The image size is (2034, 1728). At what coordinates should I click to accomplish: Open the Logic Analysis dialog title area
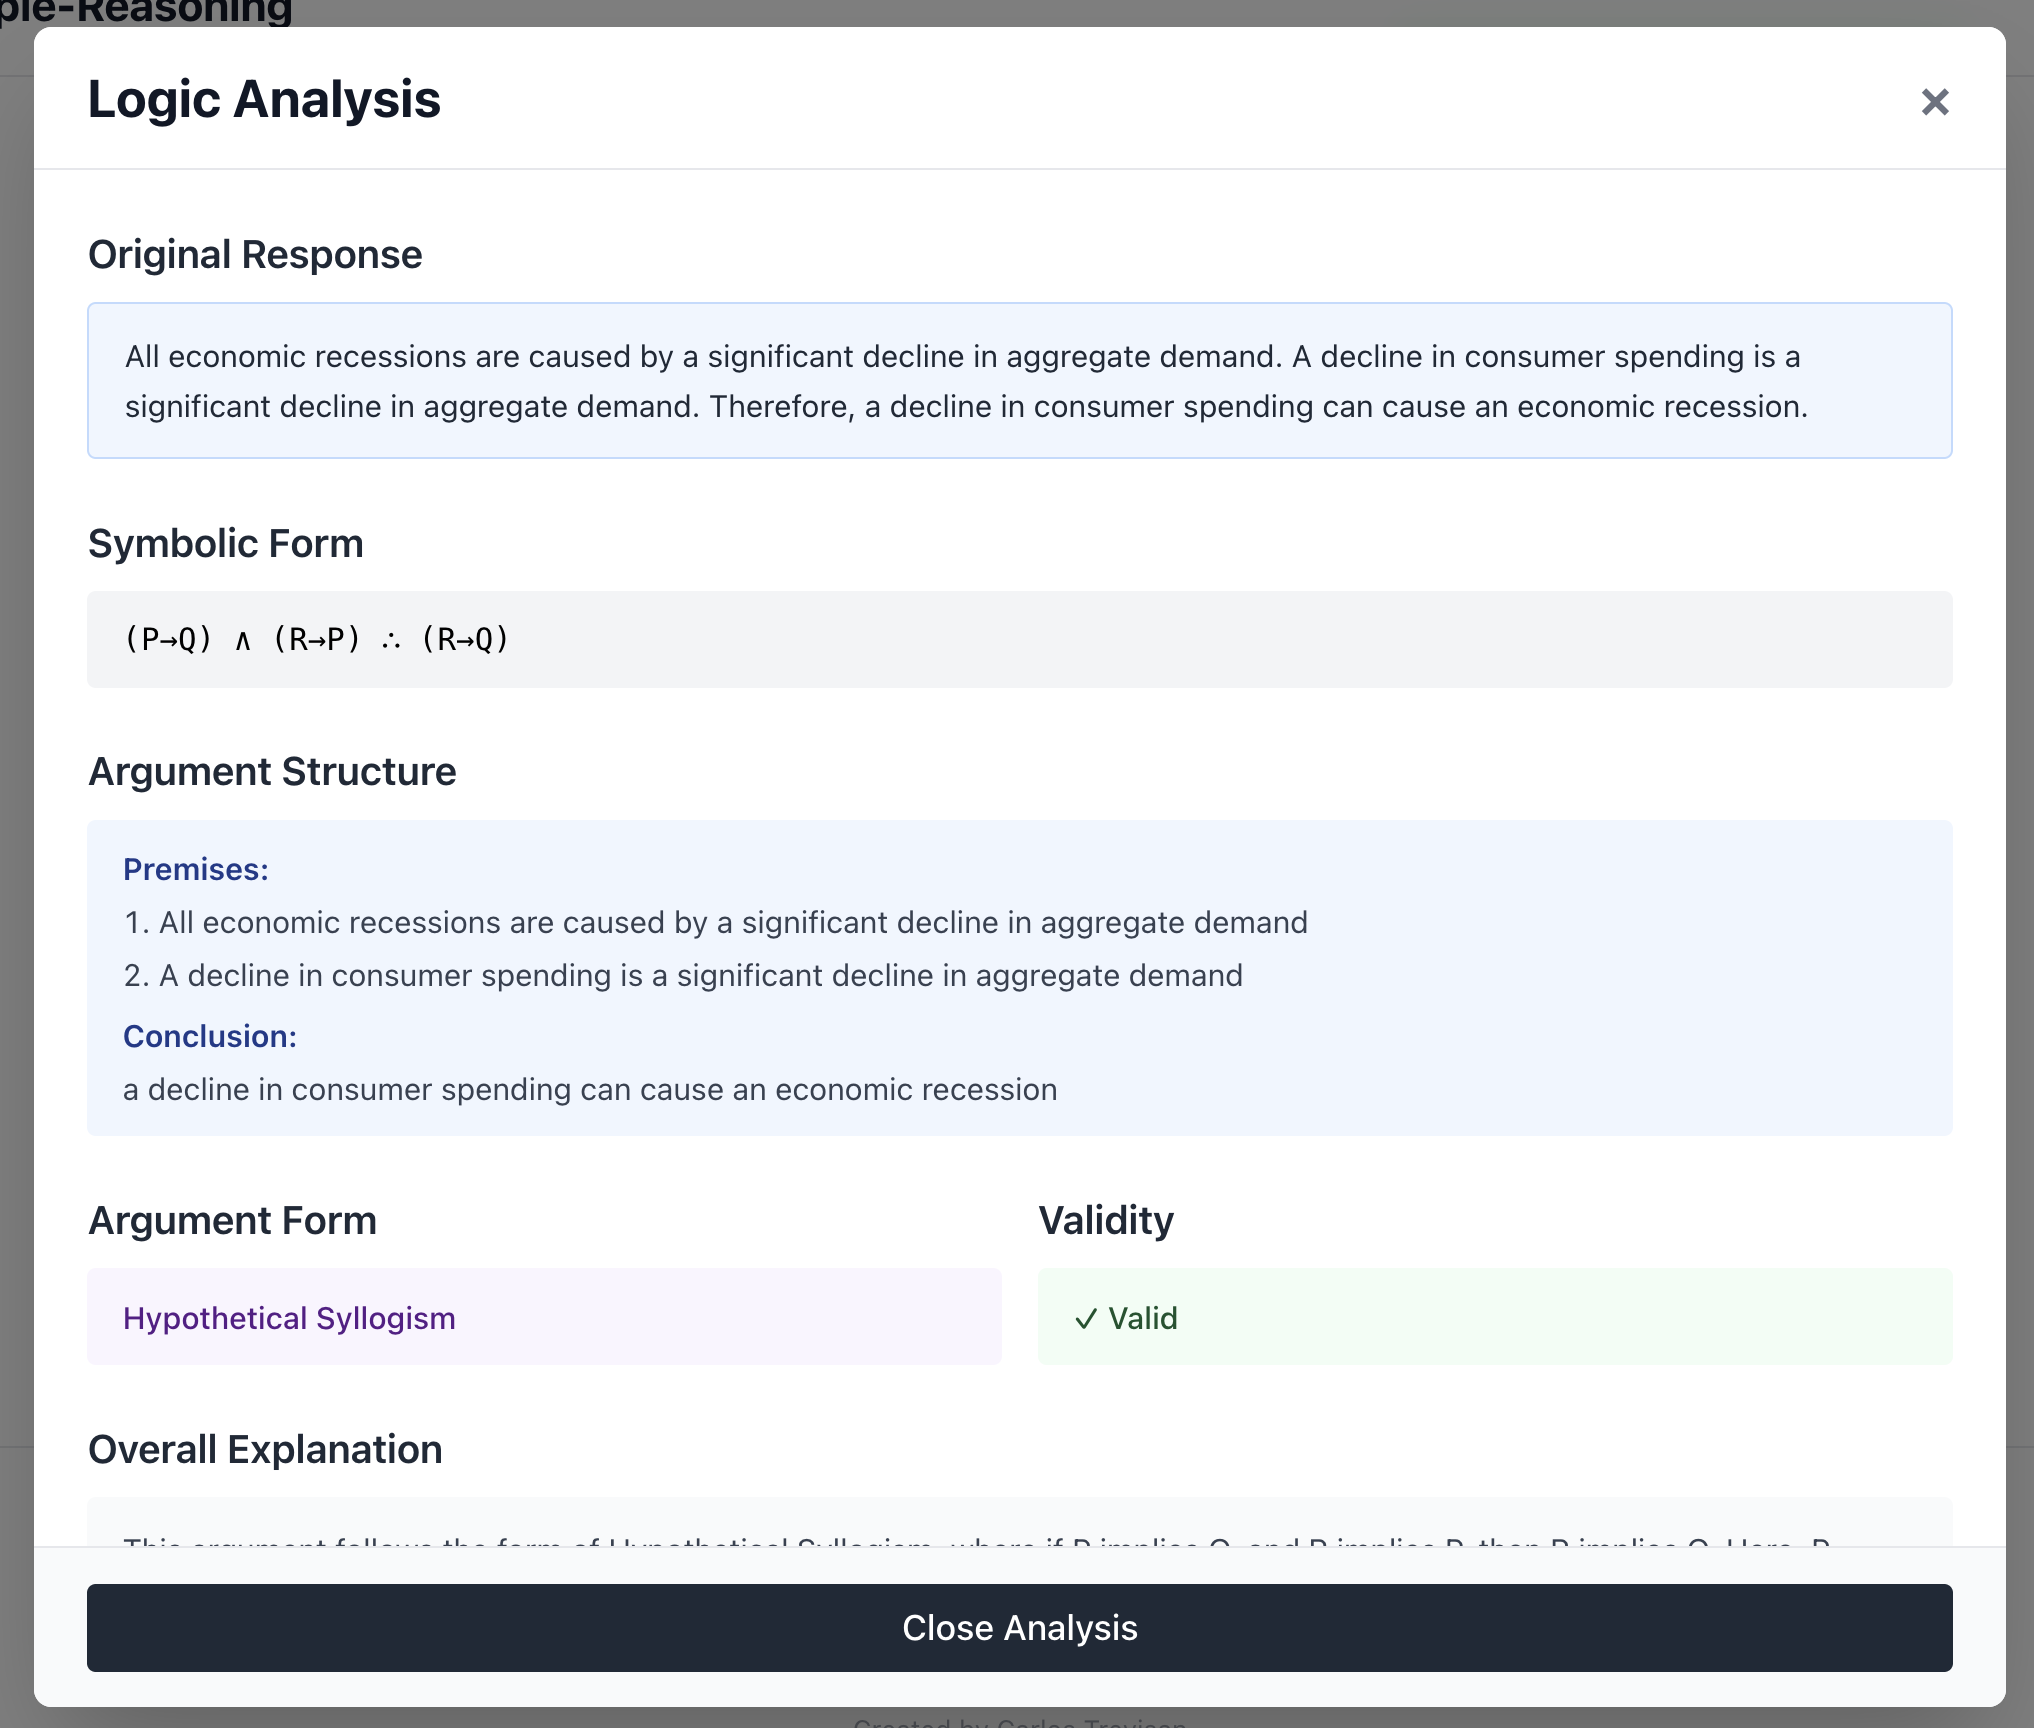(264, 99)
